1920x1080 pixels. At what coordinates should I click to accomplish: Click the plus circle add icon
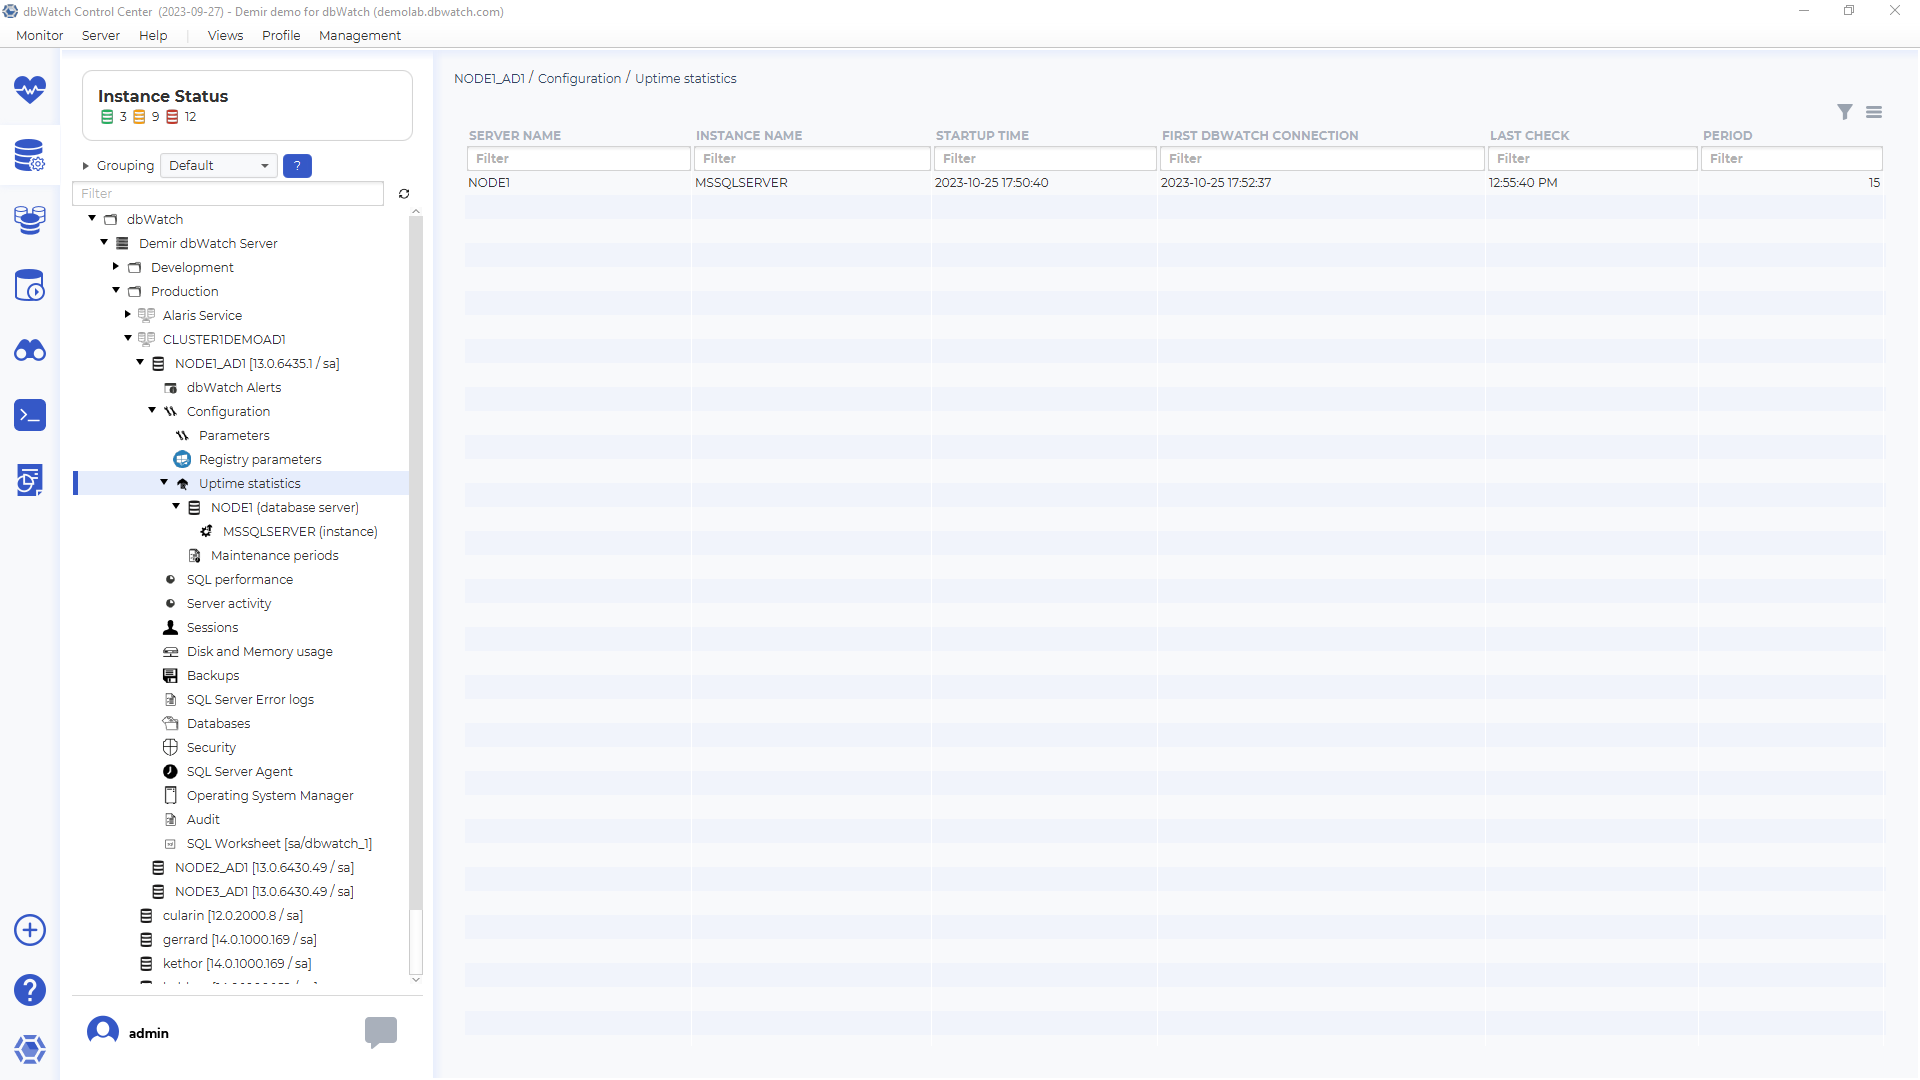[30, 930]
